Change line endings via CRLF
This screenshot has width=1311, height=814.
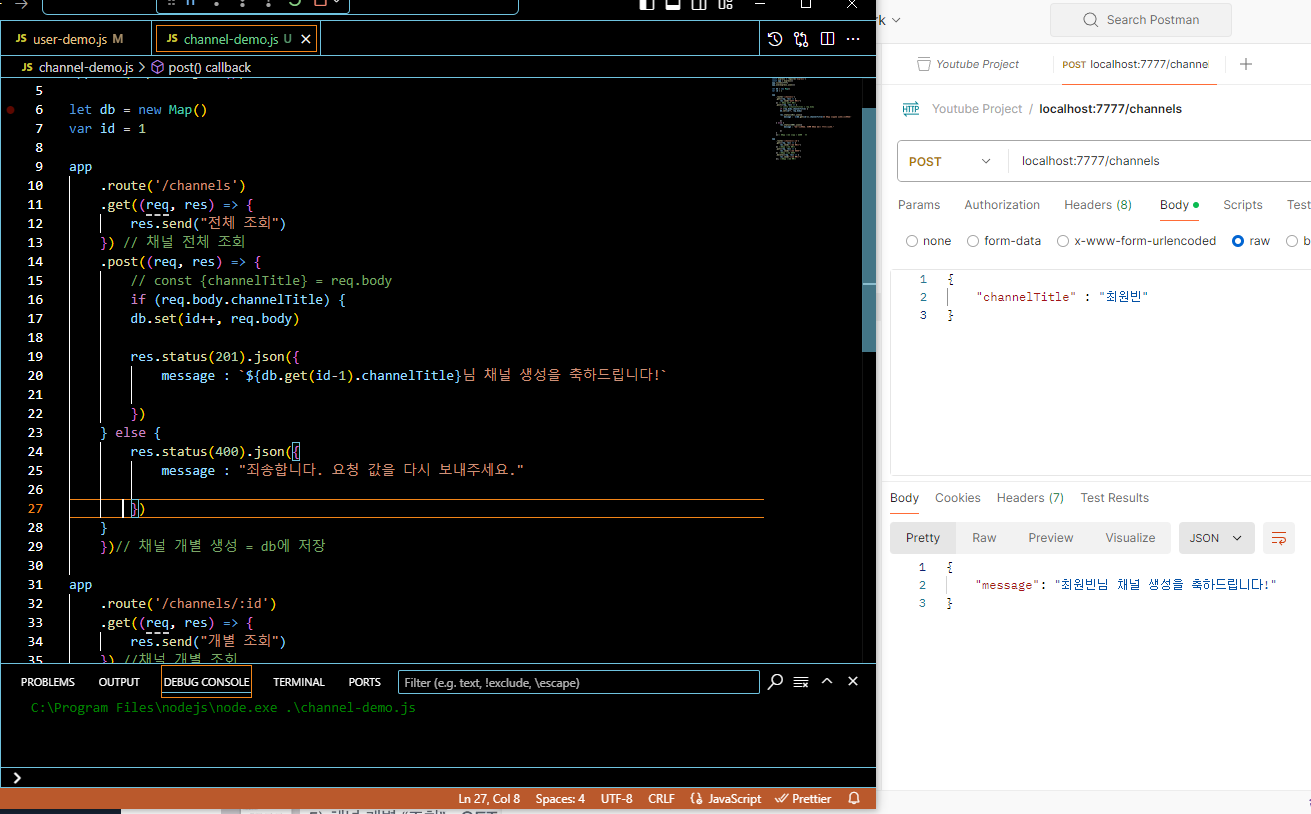point(661,799)
